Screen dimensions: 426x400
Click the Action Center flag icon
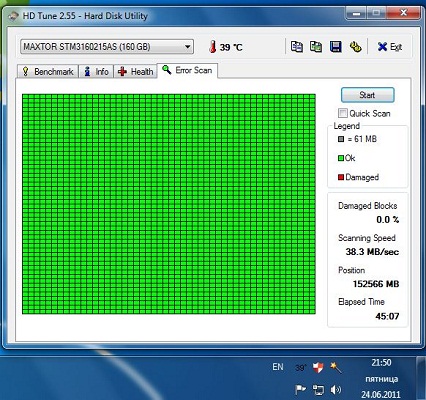[300, 390]
